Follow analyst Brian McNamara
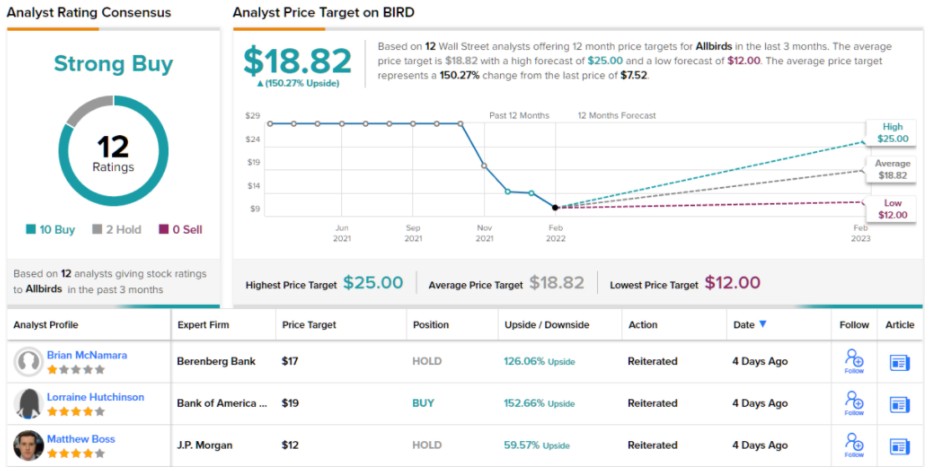The width and height of the screenshot is (936, 471). pos(853,361)
